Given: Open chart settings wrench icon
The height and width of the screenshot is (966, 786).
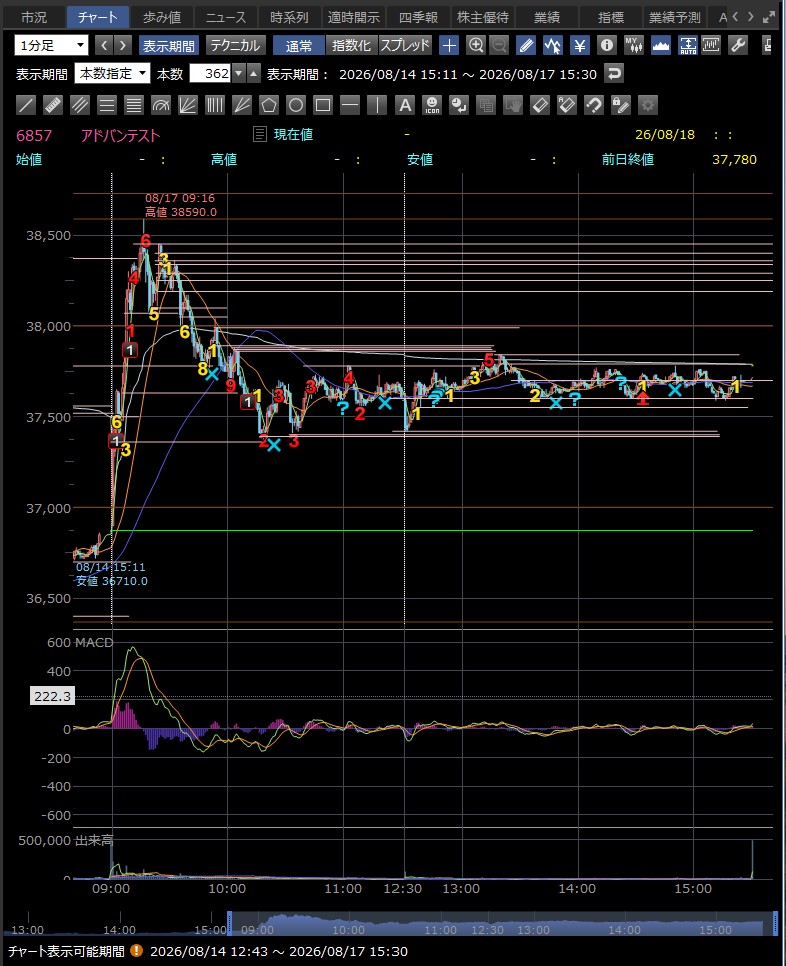Looking at the screenshot, I should coord(738,45).
